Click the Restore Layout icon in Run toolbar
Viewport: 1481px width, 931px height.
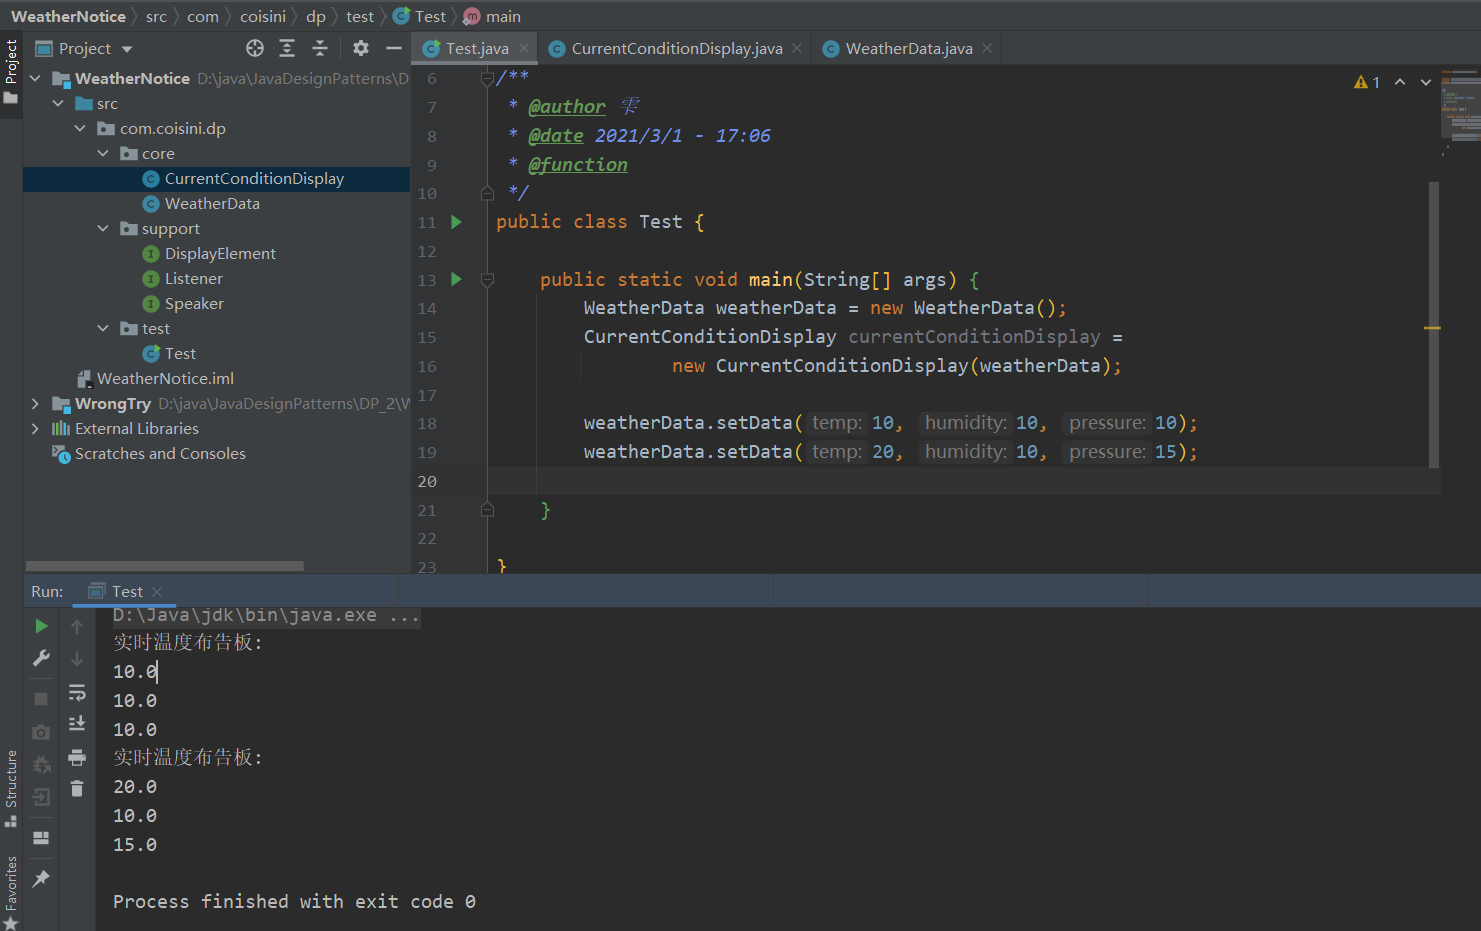pos(41,838)
